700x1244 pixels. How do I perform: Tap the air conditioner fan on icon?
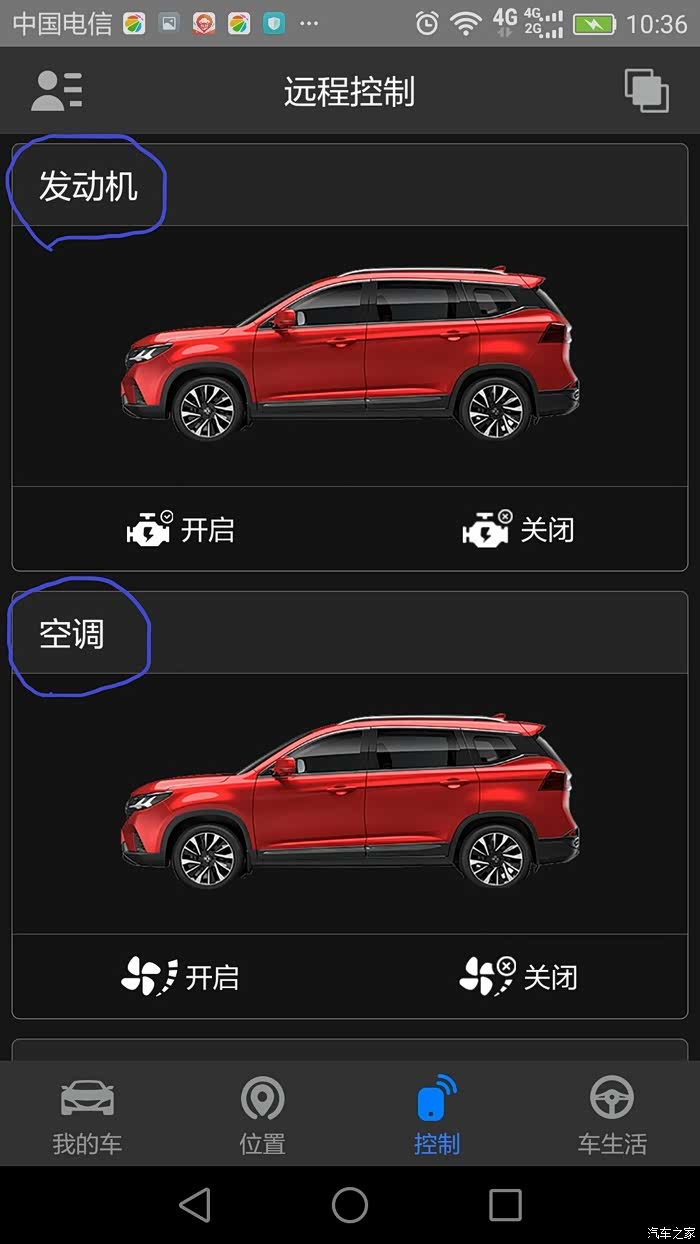point(149,976)
